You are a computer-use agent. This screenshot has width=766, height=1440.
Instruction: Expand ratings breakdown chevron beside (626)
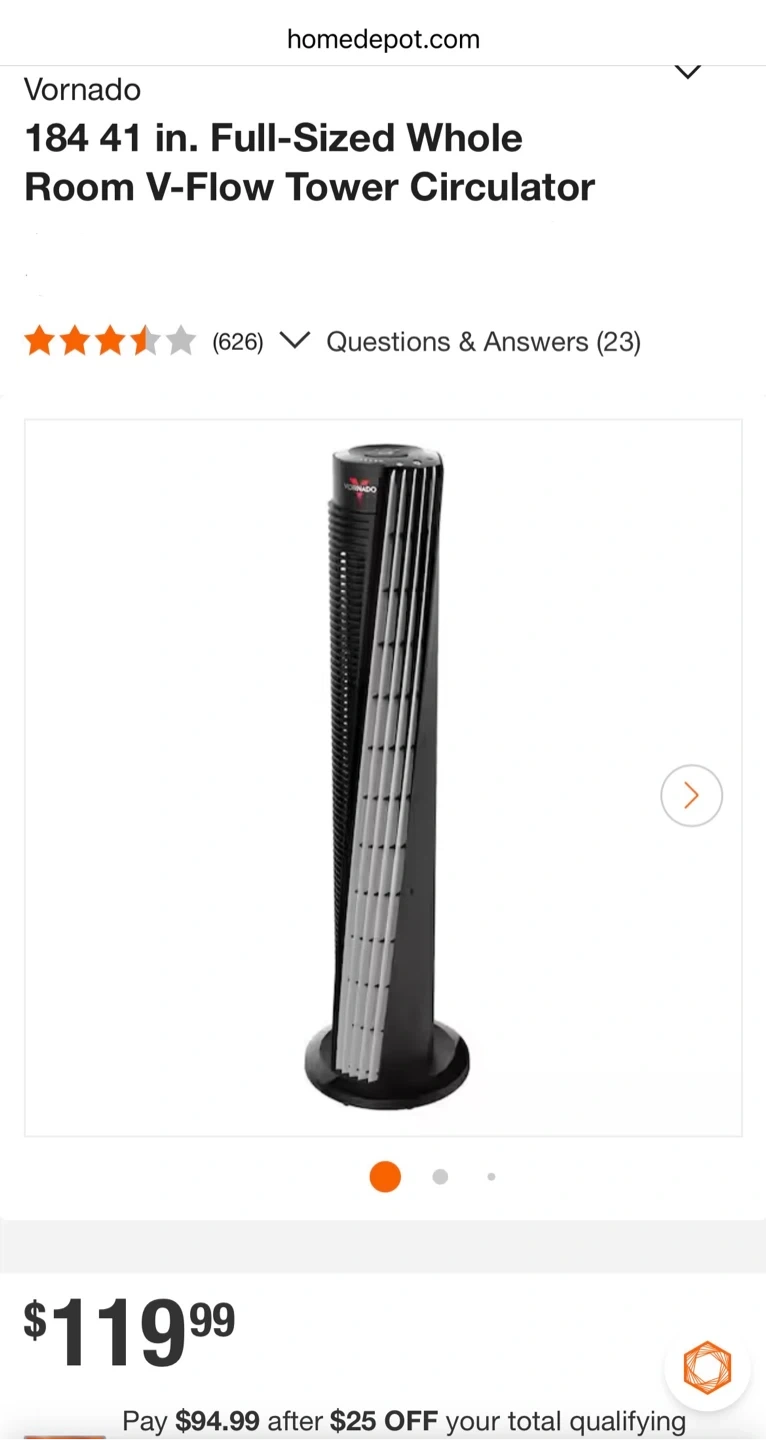294,341
